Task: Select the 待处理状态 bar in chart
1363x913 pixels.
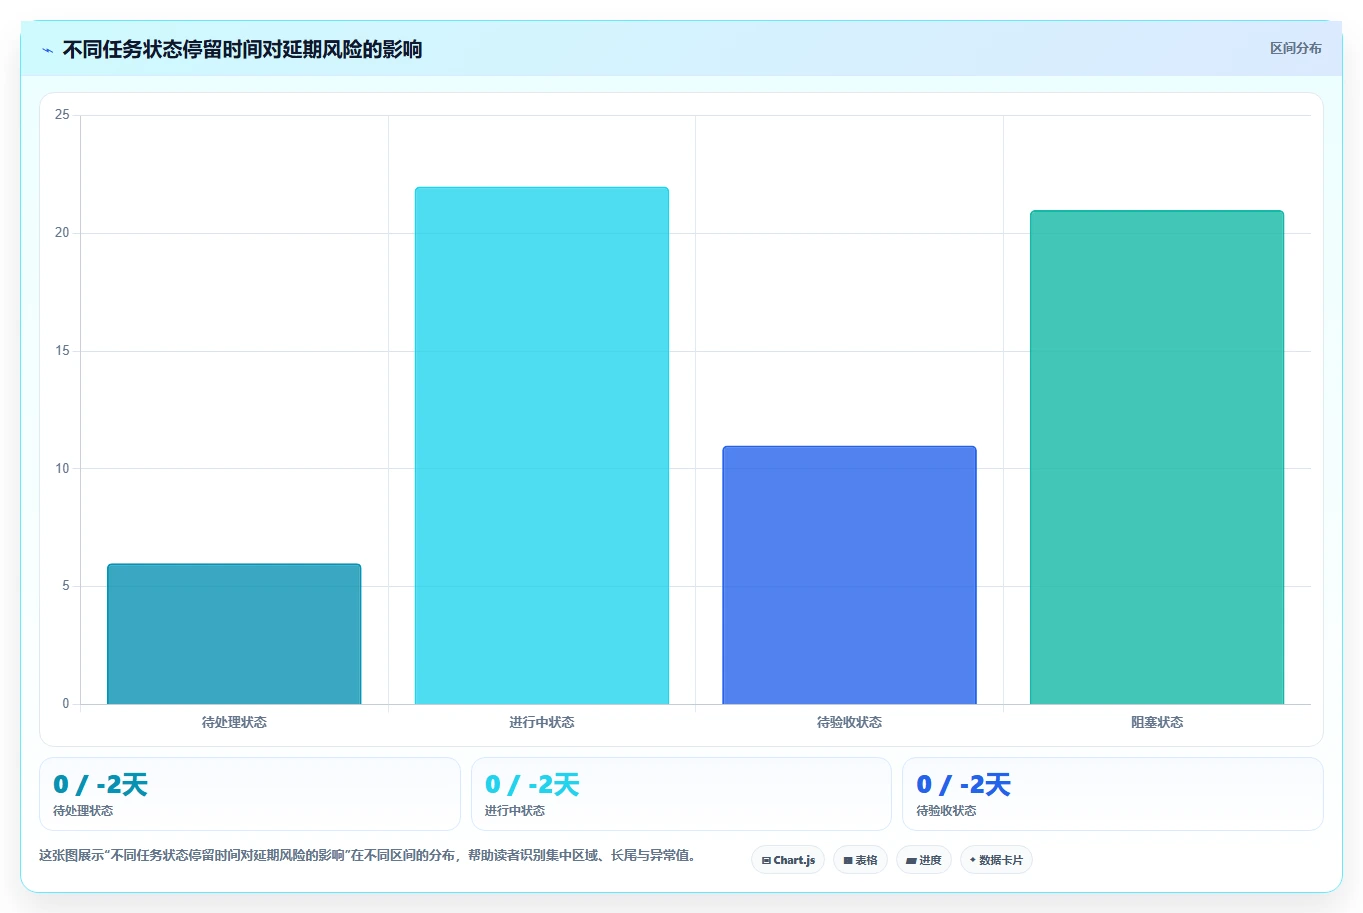Action: click(234, 634)
